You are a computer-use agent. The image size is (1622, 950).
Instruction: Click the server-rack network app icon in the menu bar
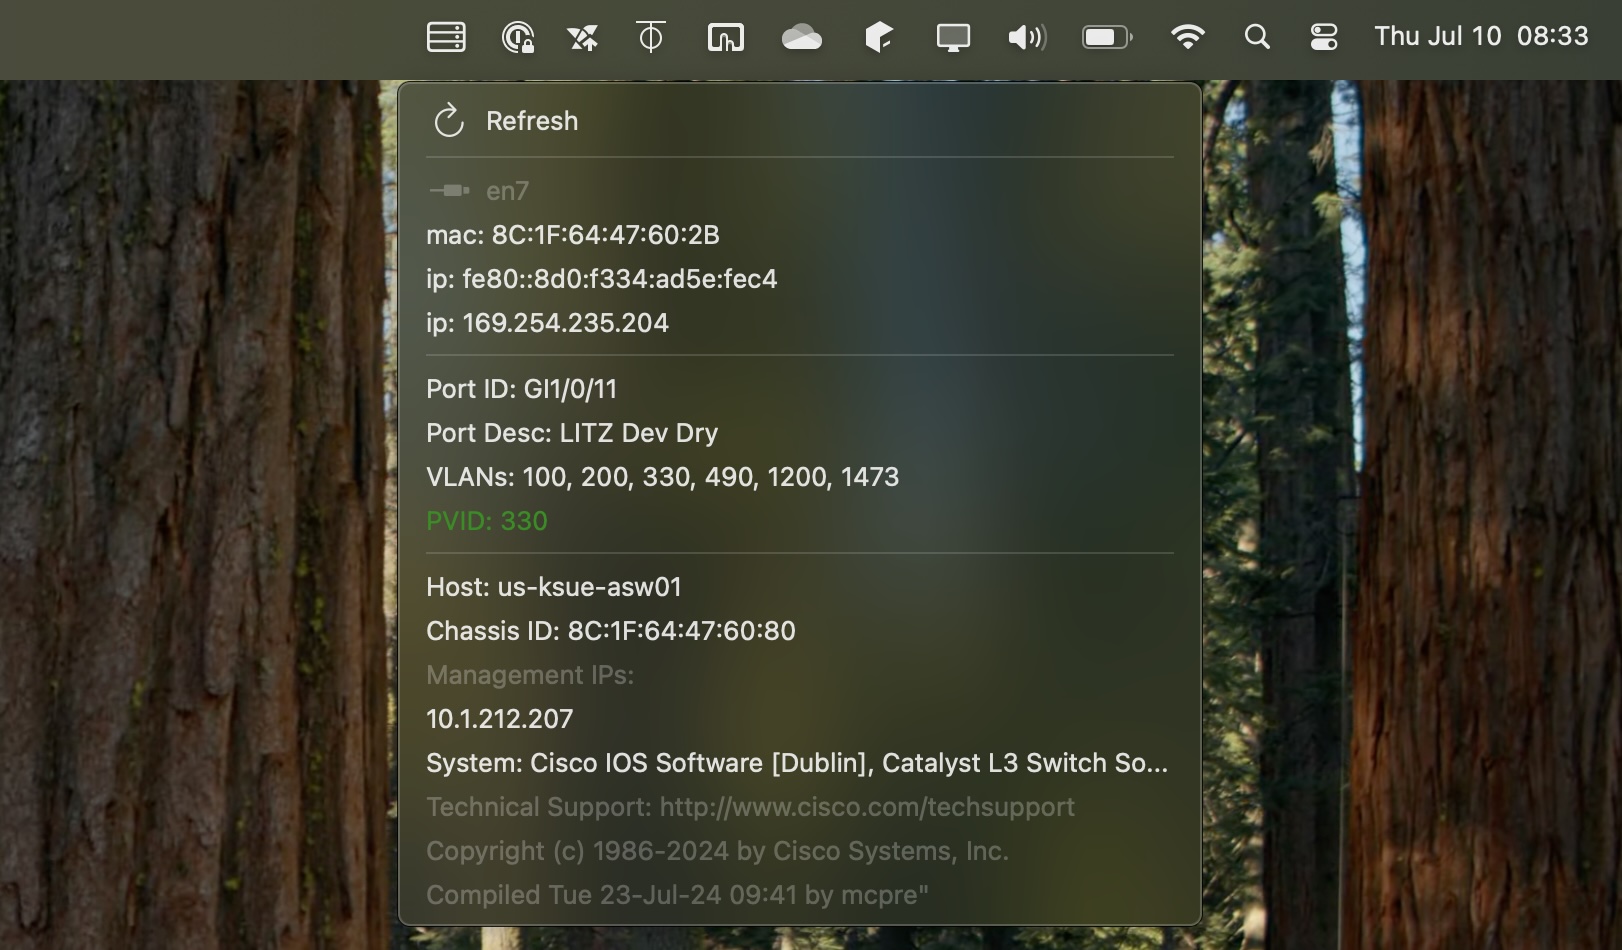tap(446, 38)
